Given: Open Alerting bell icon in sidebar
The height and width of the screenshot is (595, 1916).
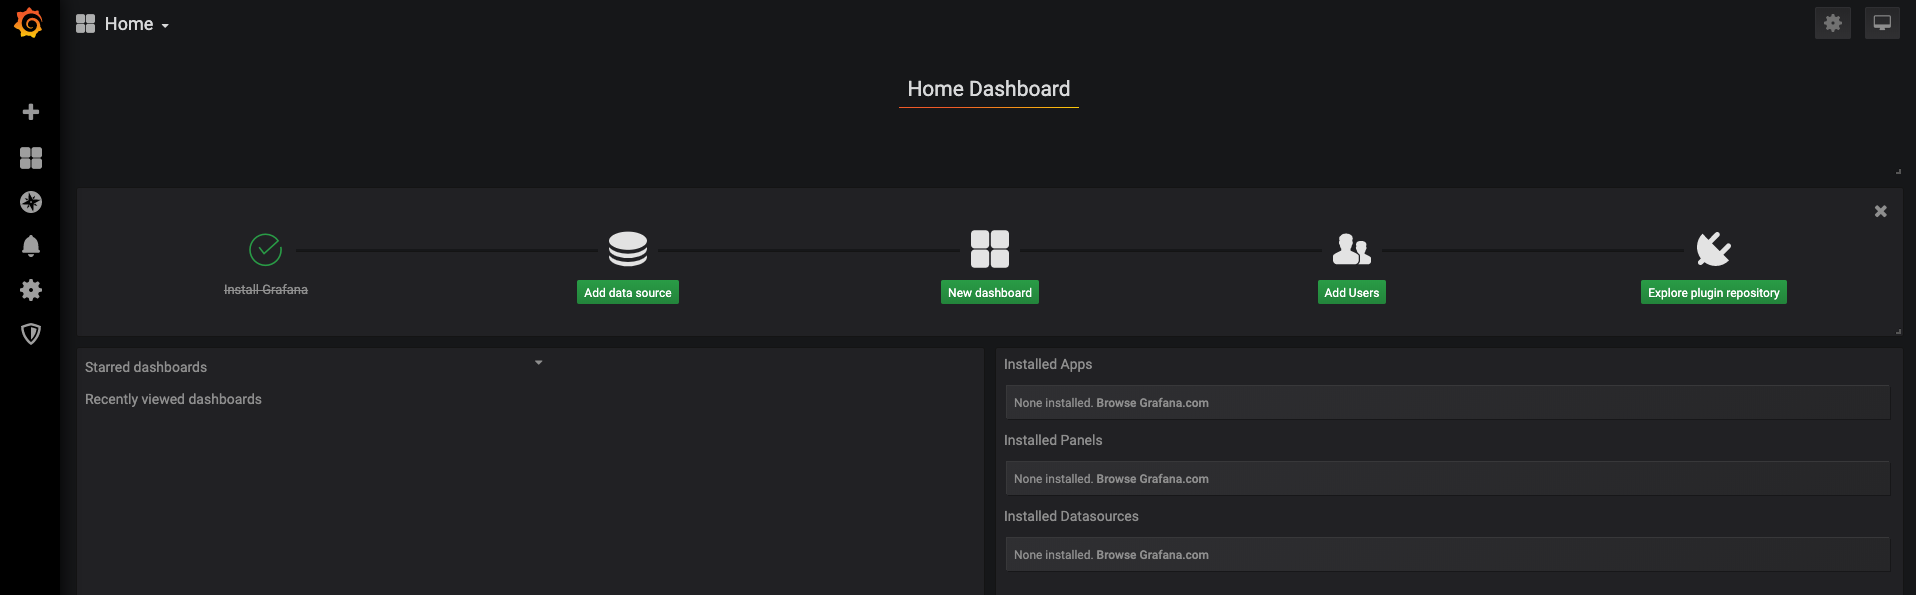Looking at the screenshot, I should point(31,246).
